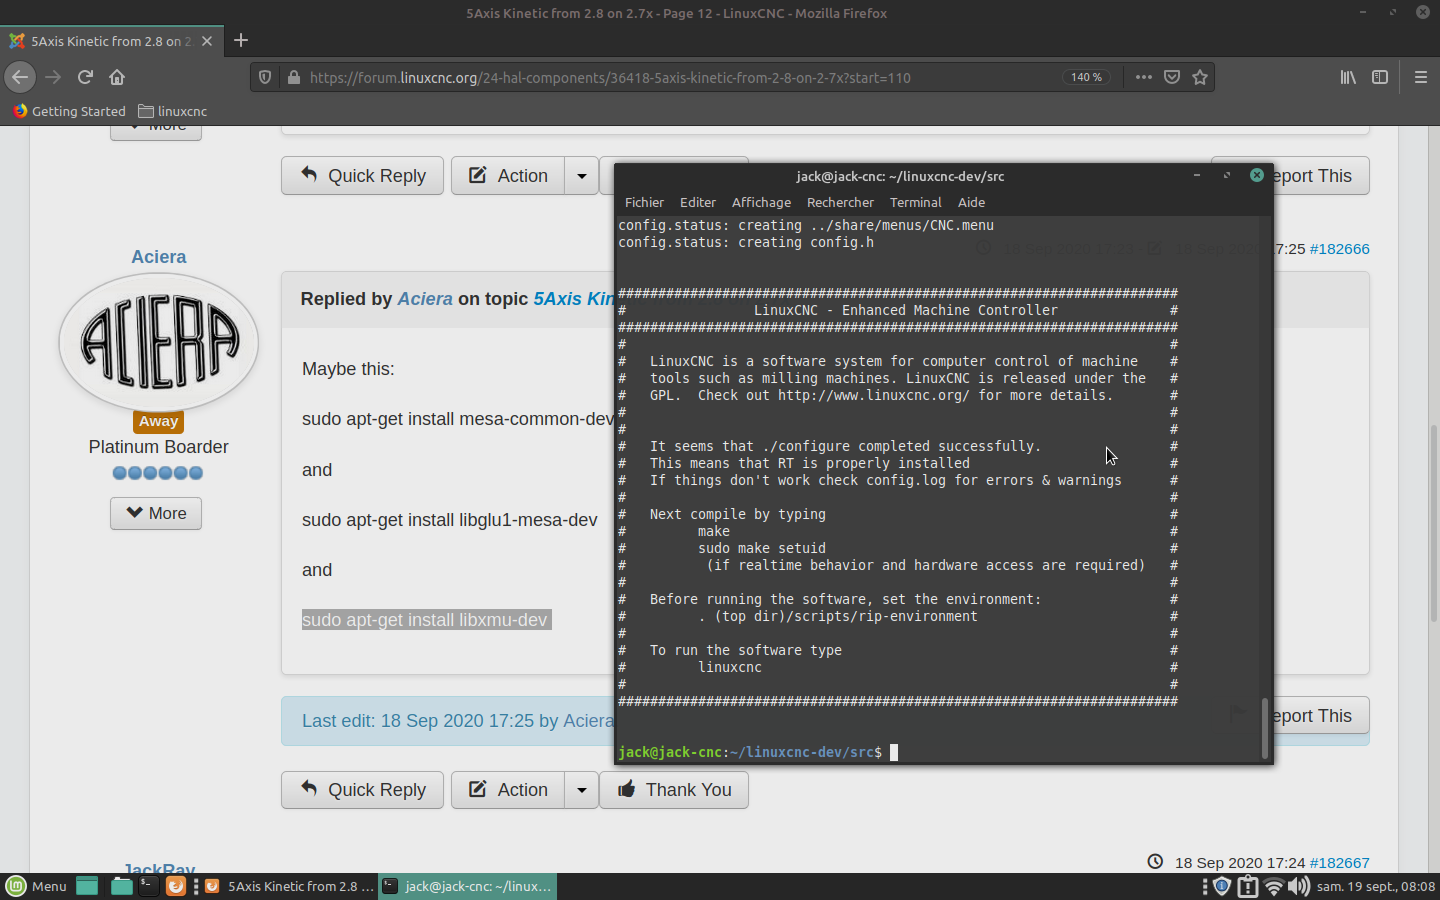This screenshot has width=1440, height=900.
Task: Click highlighted text sudo apt-get install libxmu-dev
Action: pyautogui.click(x=425, y=620)
